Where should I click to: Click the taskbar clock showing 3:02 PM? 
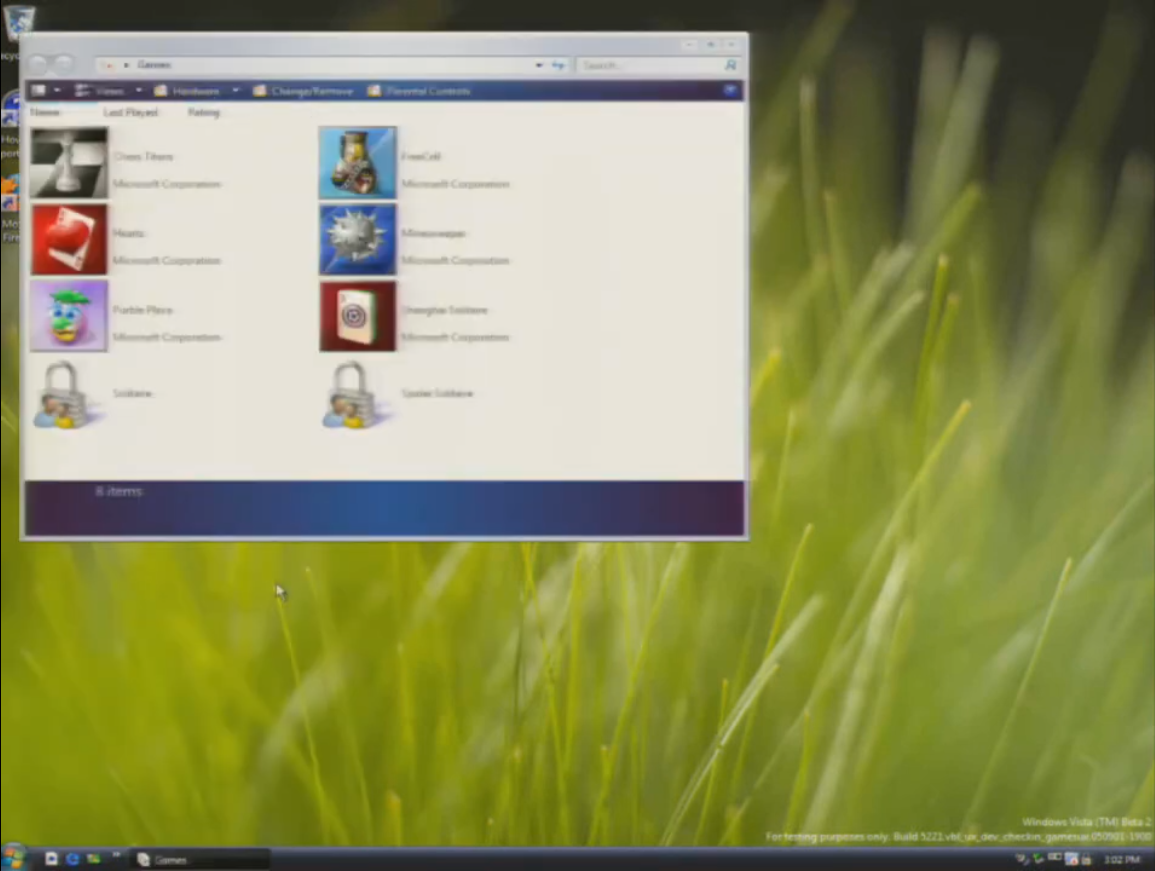click(x=1122, y=859)
